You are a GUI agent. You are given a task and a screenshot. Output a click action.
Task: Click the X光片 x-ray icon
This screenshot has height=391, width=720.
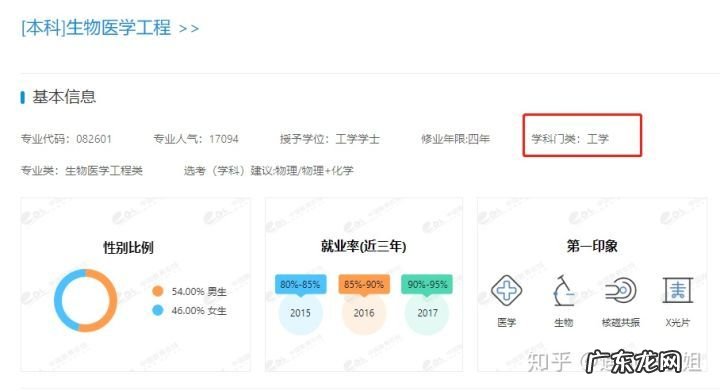[678, 290]
